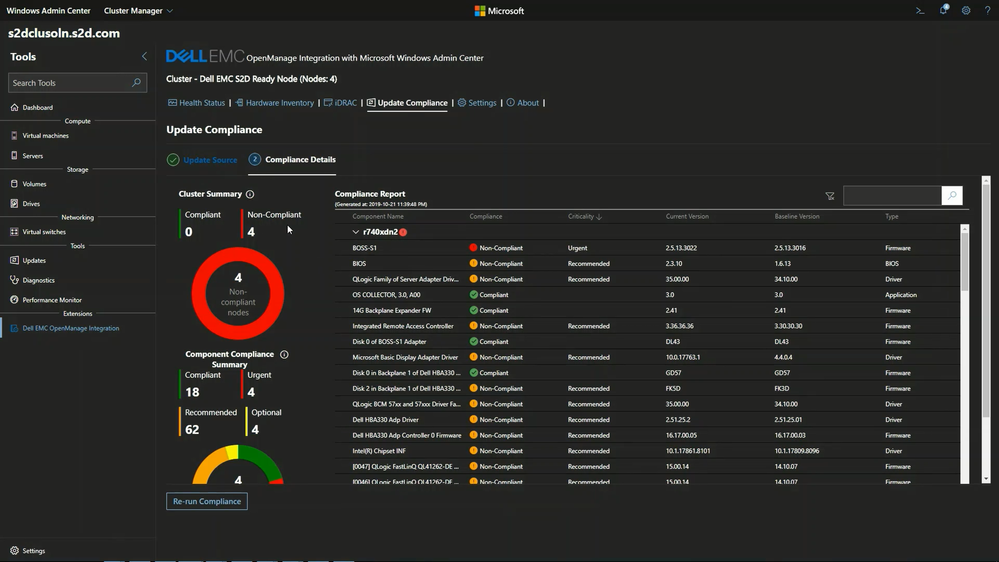Viewport: 999px width, 562px height.
Task: Open the compliance report filter icon
Action: click(830, 196)
